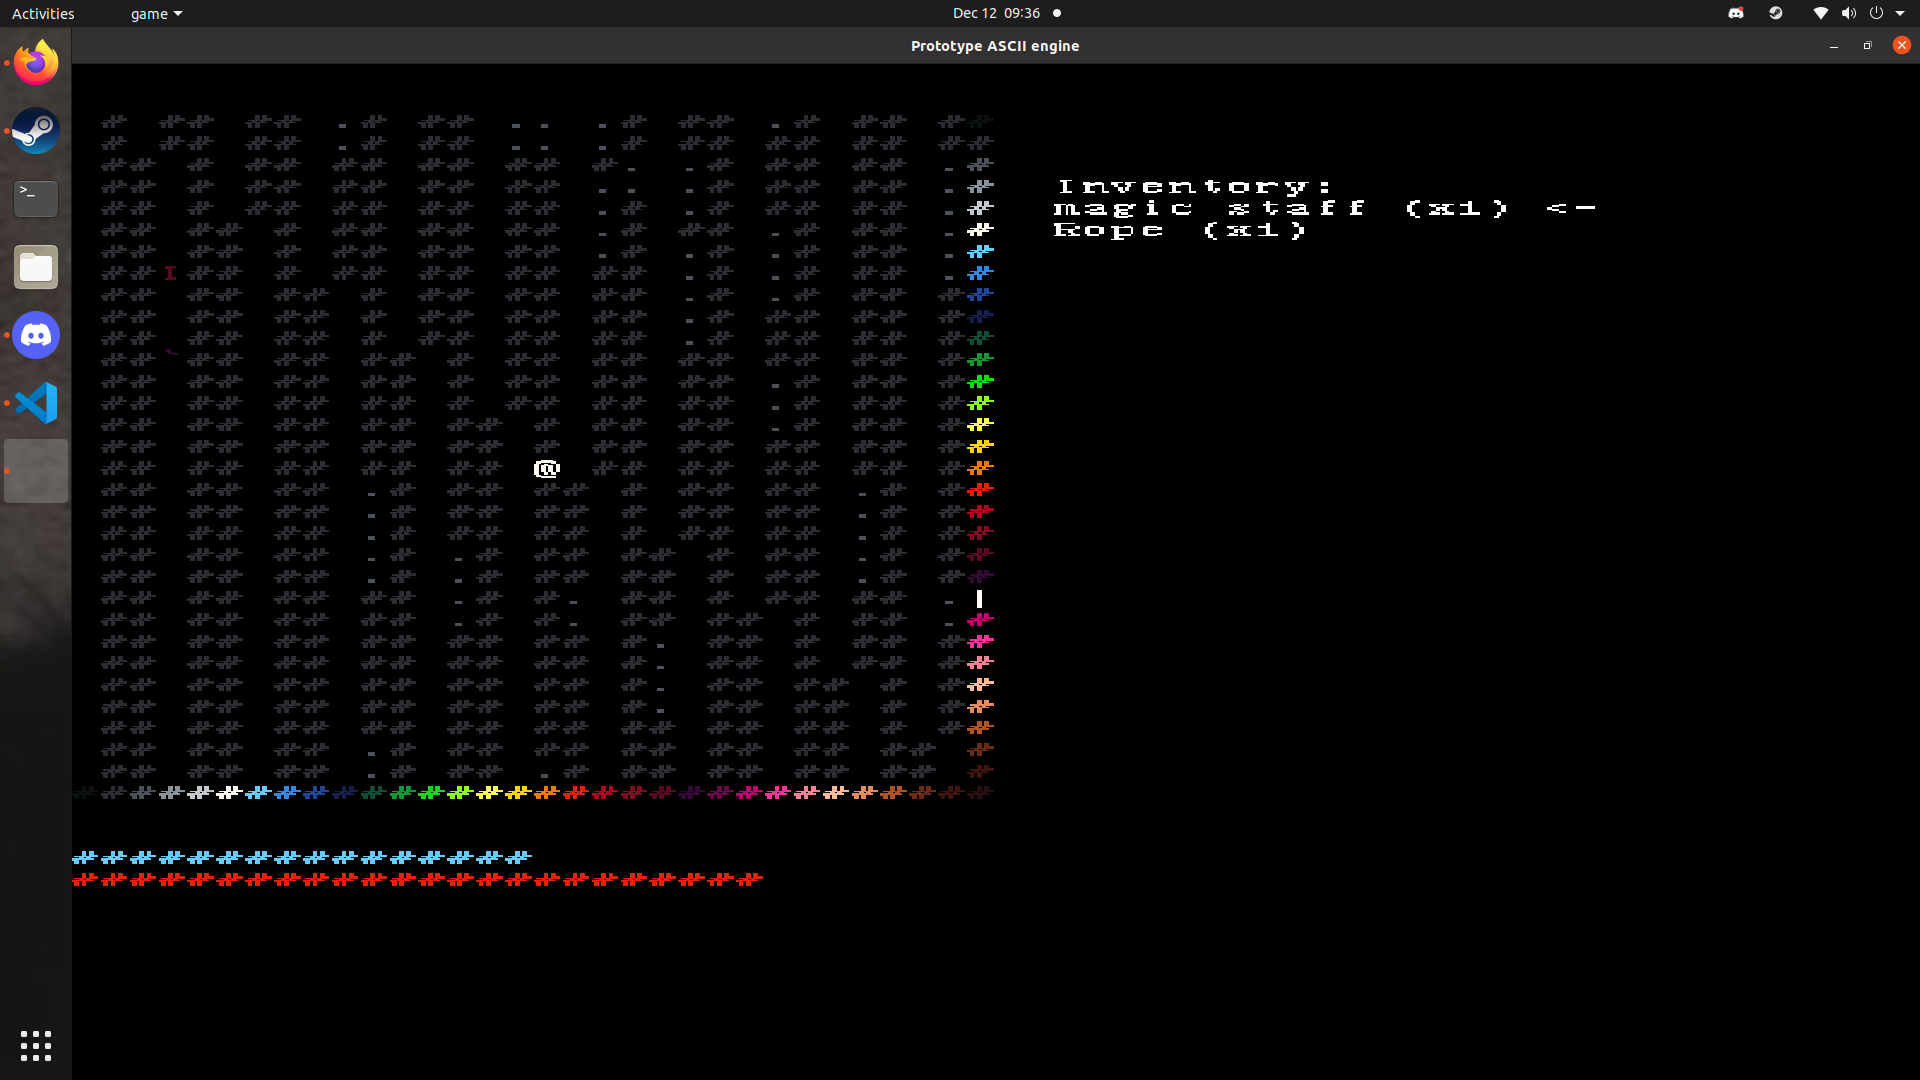Open Visual Studio Code from the dock
This screenshot has width=1920, height=1080.
(36, 403)
